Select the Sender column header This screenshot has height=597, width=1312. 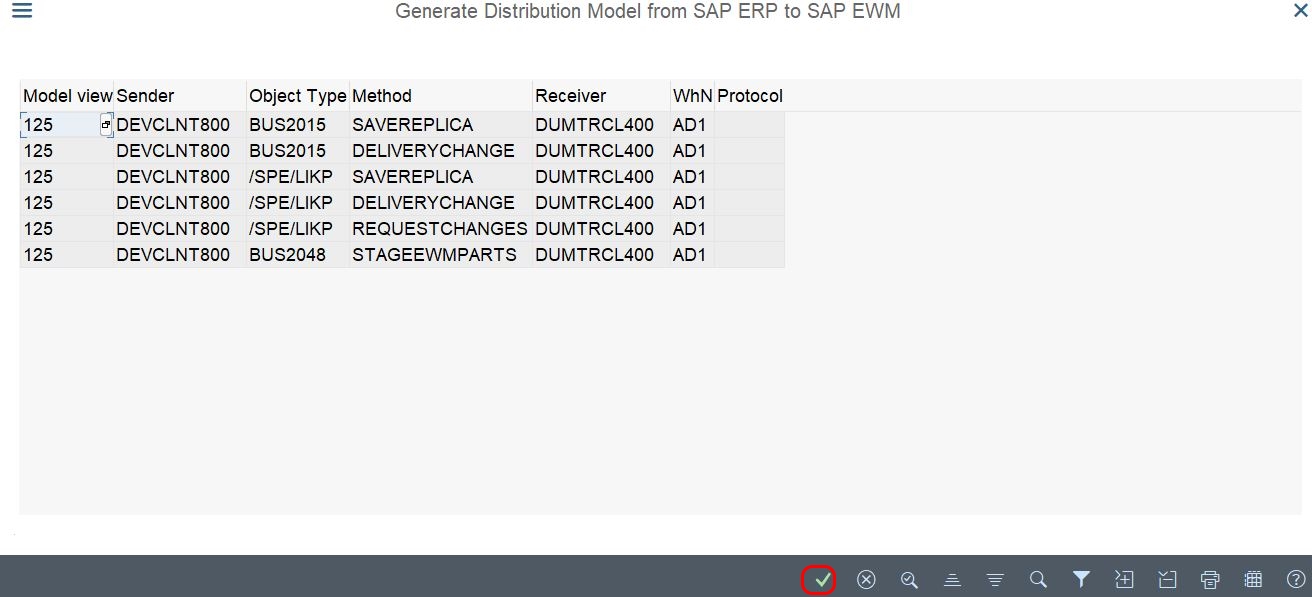pos(180,96)
